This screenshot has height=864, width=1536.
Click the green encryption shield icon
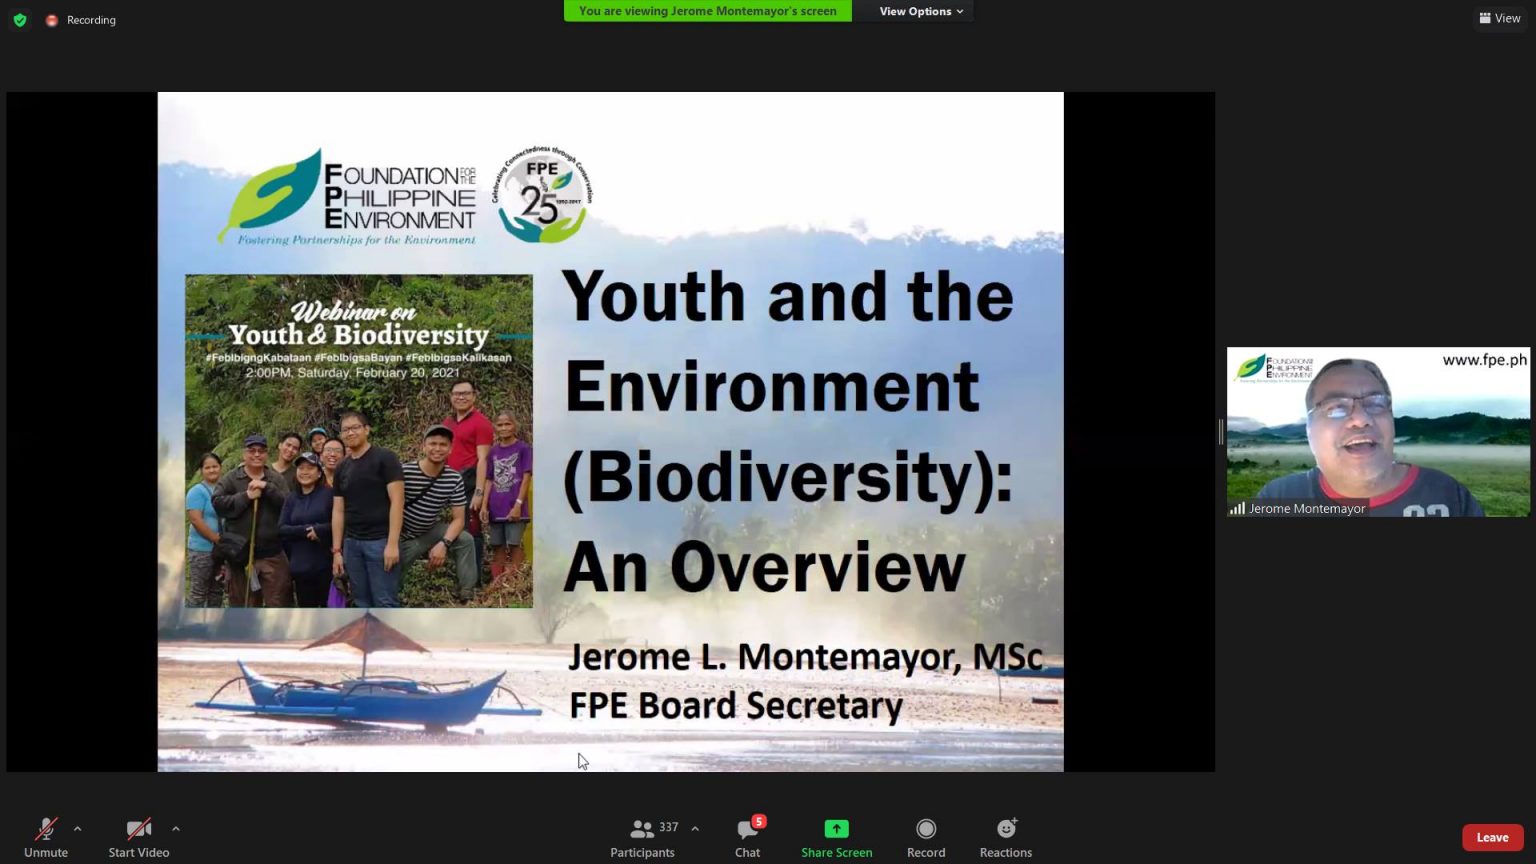pyautogui.click(x=19, y=19)
